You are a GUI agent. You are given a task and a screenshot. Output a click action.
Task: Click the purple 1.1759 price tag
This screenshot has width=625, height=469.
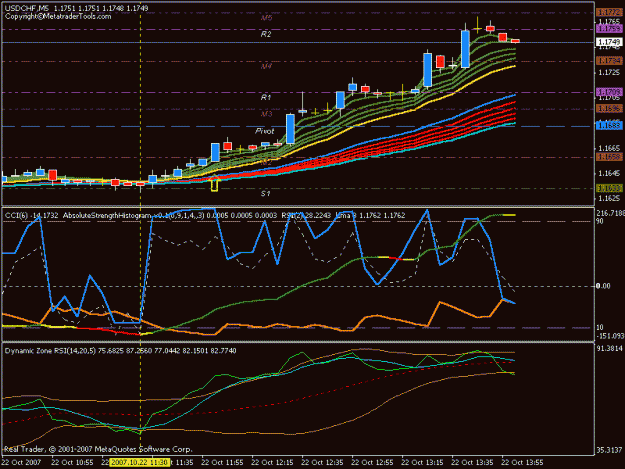609,29
